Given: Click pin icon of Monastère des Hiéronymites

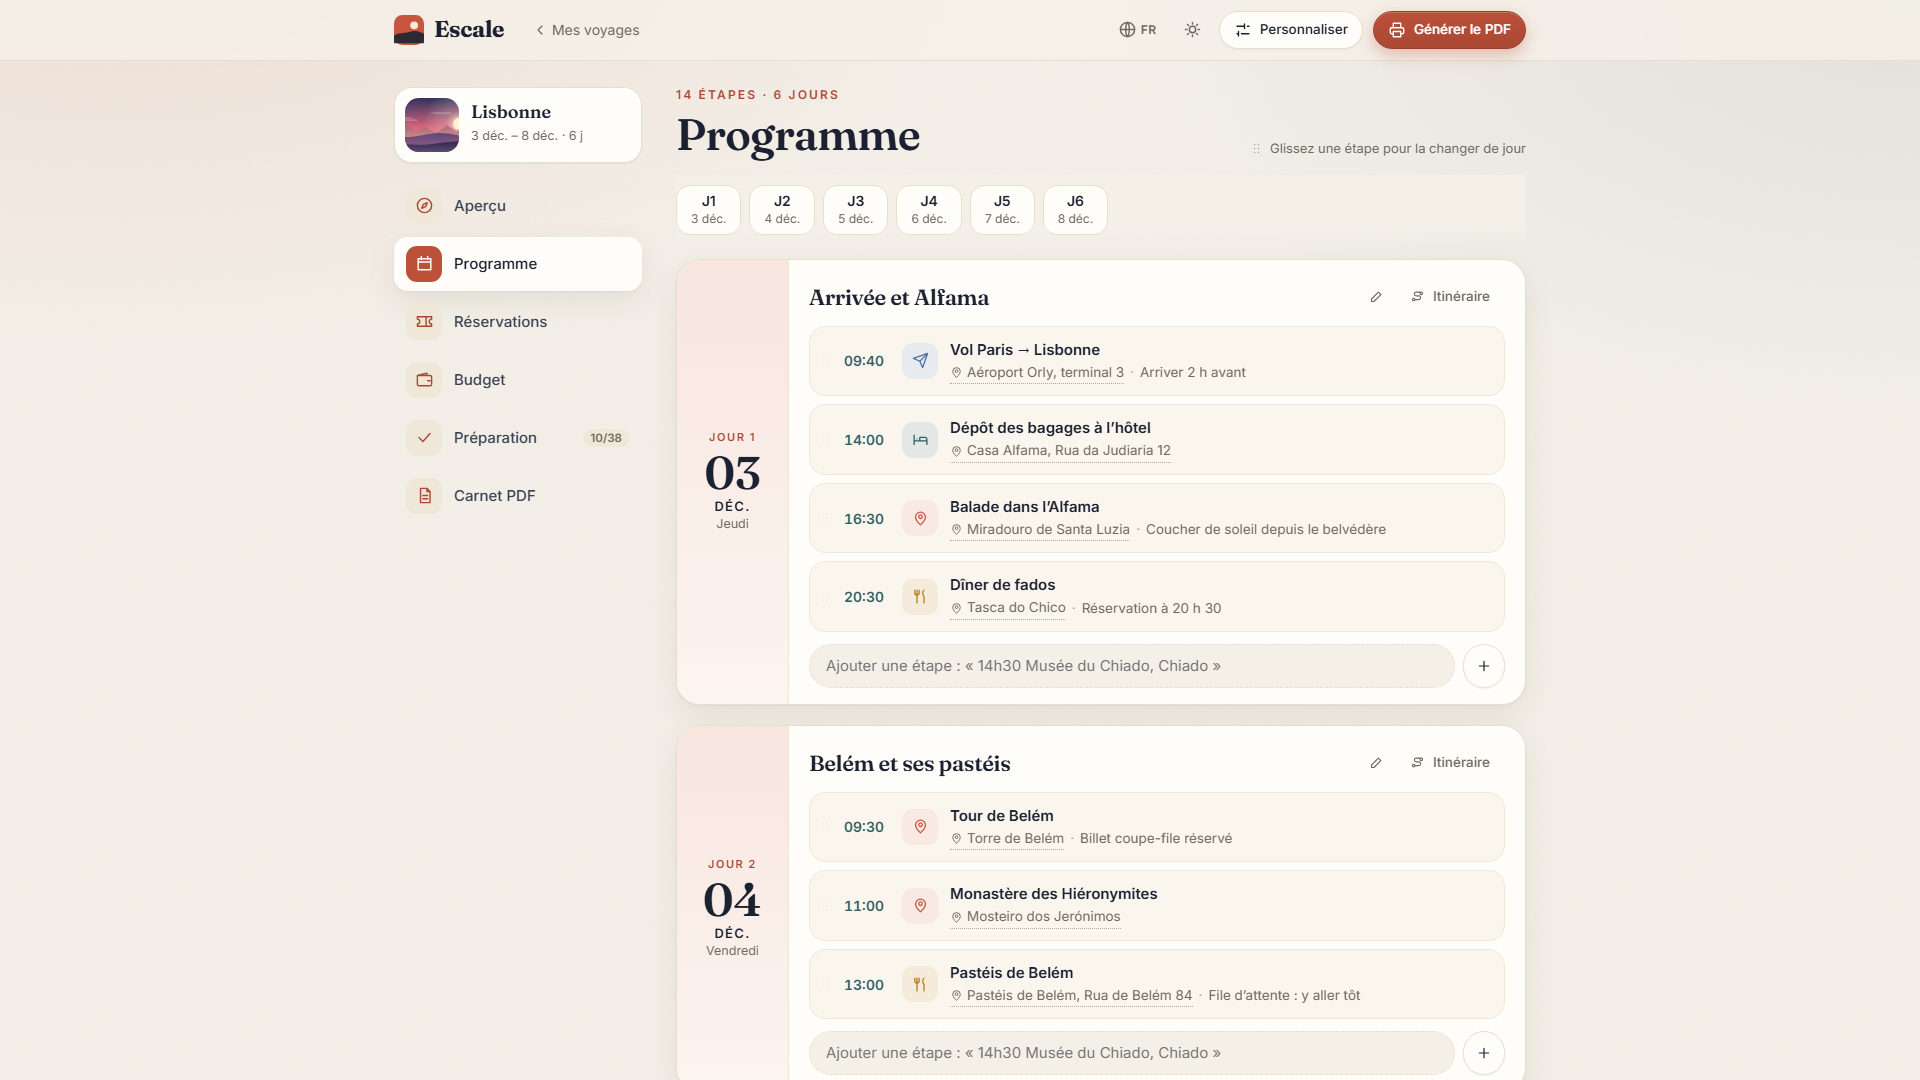Looking at the screenshot, I should (920, 906).
